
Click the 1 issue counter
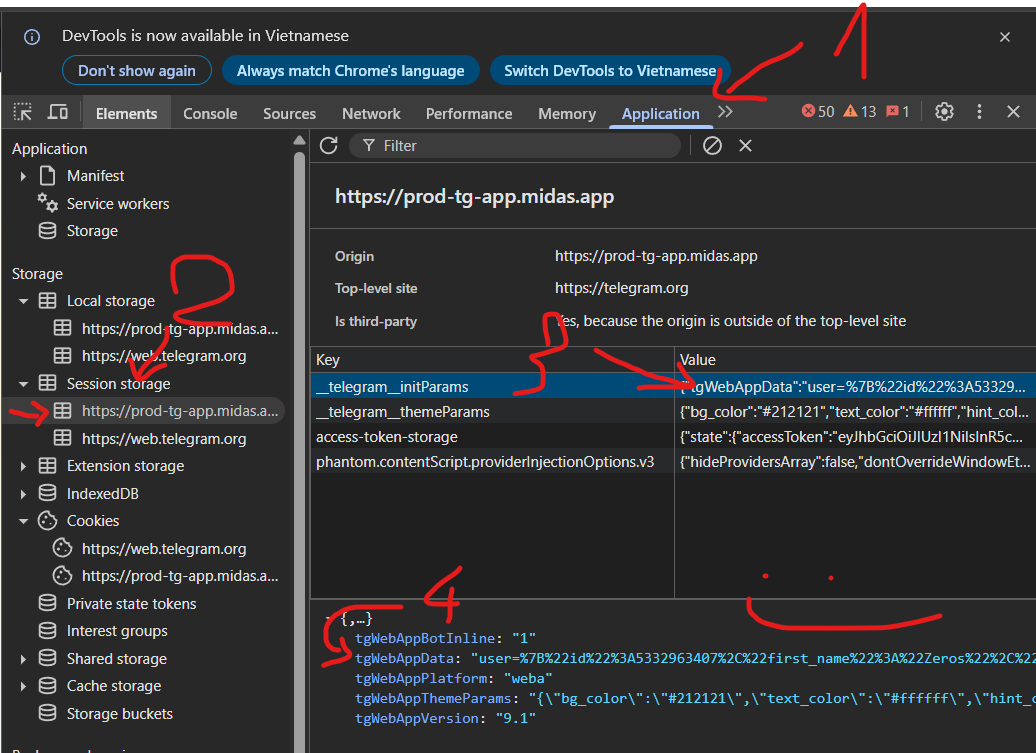[x=898, y=112]
